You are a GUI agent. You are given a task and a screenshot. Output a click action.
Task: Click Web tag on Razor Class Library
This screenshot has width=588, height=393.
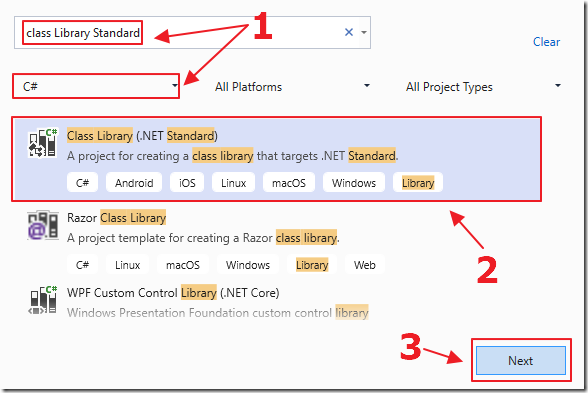click(x=364, y=265)
